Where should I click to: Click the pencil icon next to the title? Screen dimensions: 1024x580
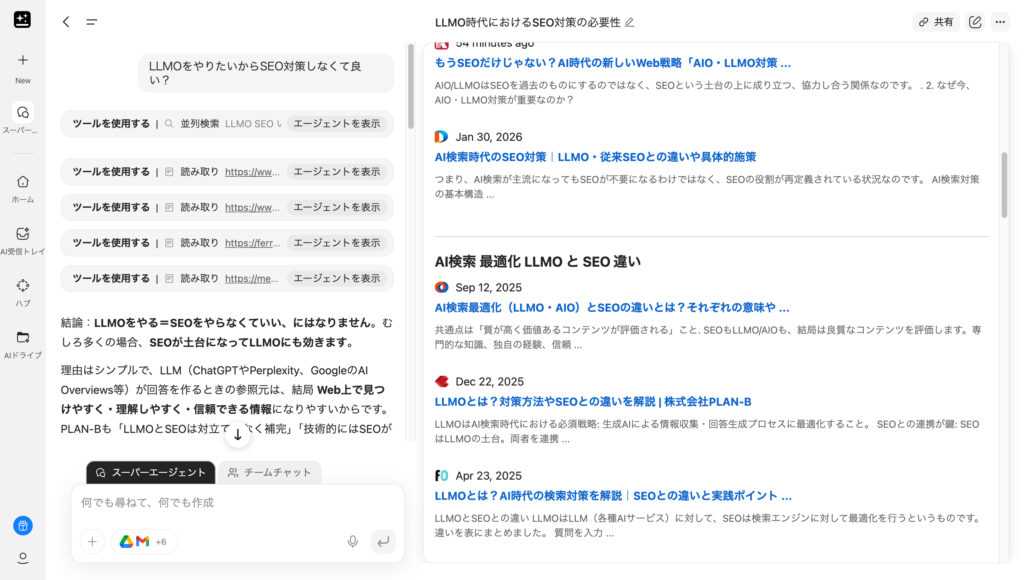[629, 22]
